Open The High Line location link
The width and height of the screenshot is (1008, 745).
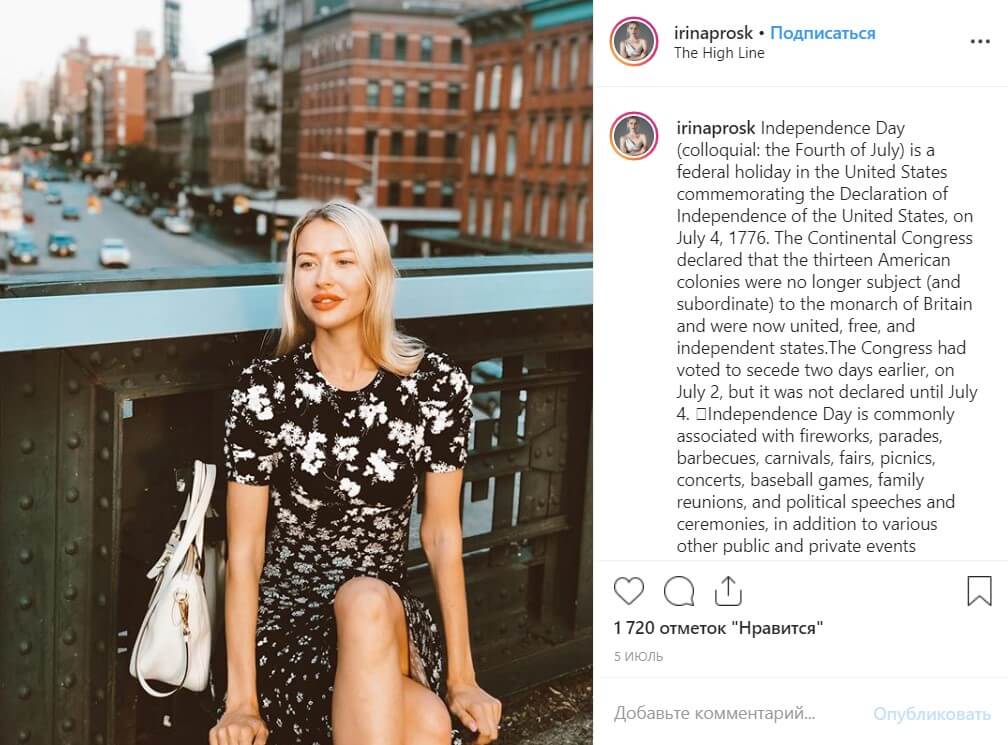[x=719, y=53]
